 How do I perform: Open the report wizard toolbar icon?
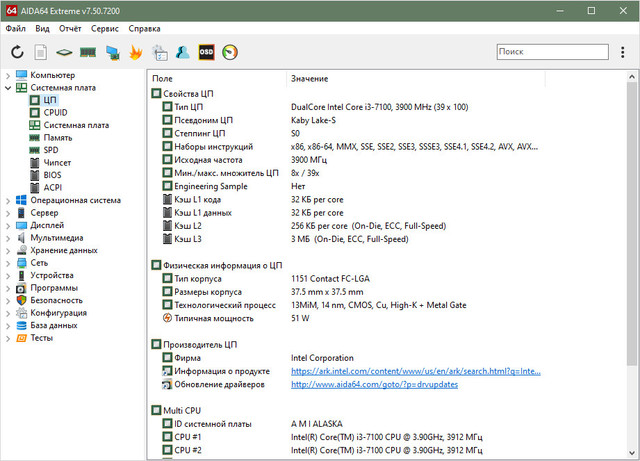pyautogui.click(x=160, y=53)
